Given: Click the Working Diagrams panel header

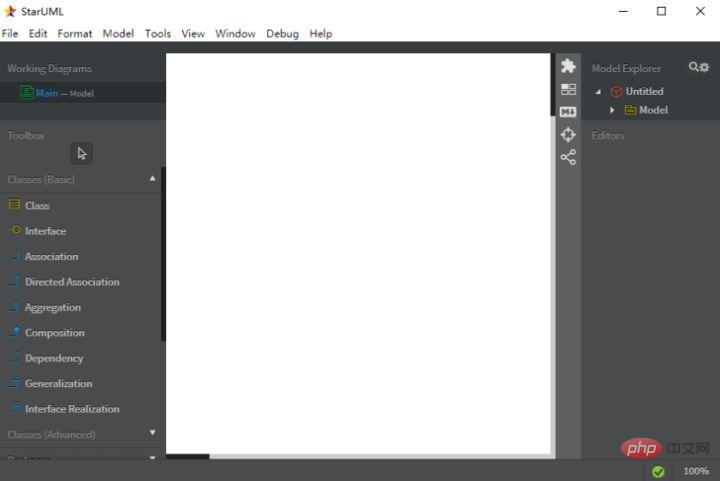Looking at the screenshot, I should (50, 68).
